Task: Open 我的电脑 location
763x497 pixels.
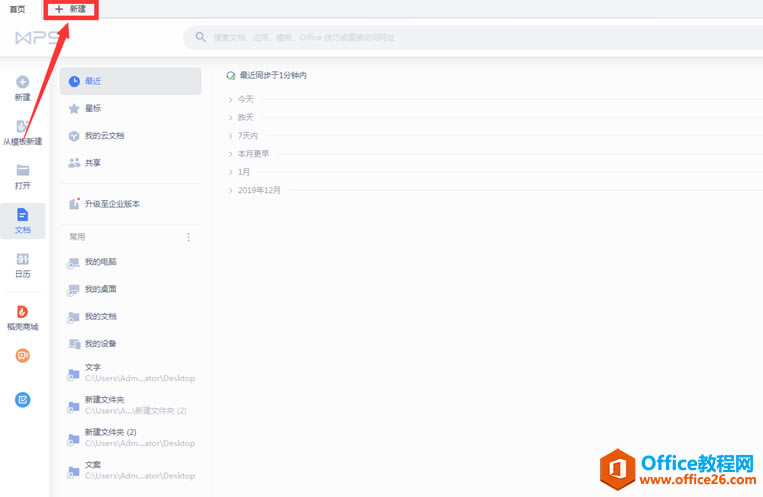Action: coord(130,262)
